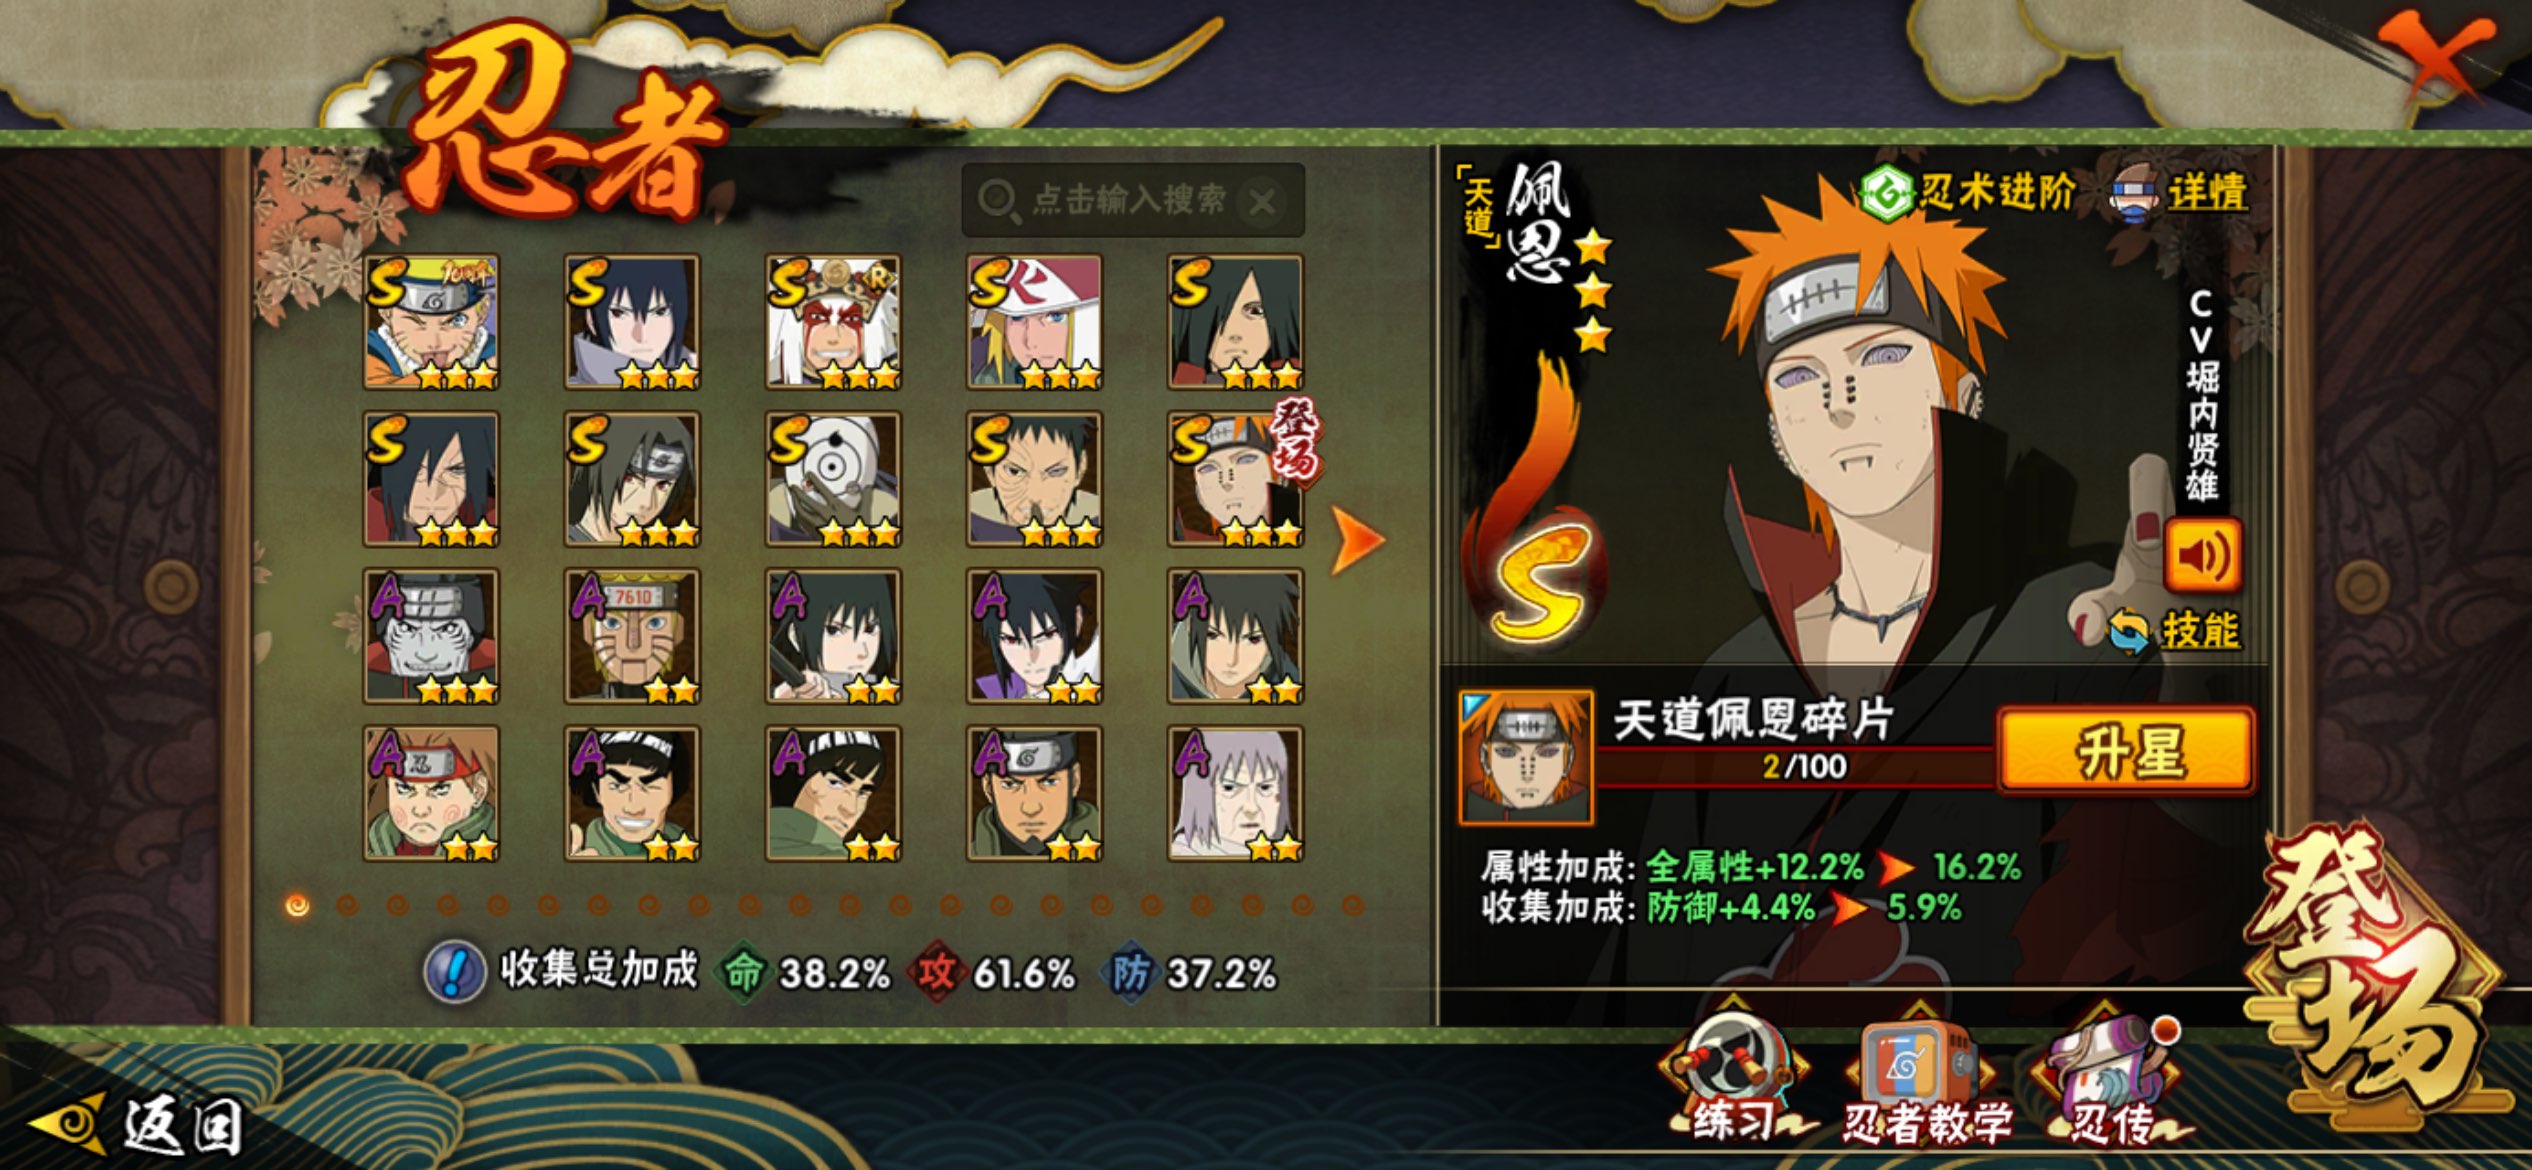The image size is (2532, 1170).
Task: Open the 练习 practice mode icon
Action: click(x=1735, y=1077)
